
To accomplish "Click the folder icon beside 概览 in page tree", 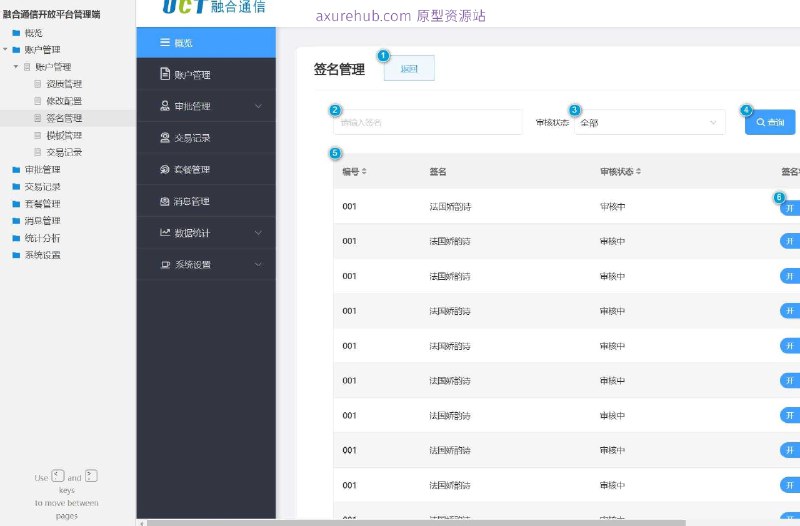I will [16, 33].
